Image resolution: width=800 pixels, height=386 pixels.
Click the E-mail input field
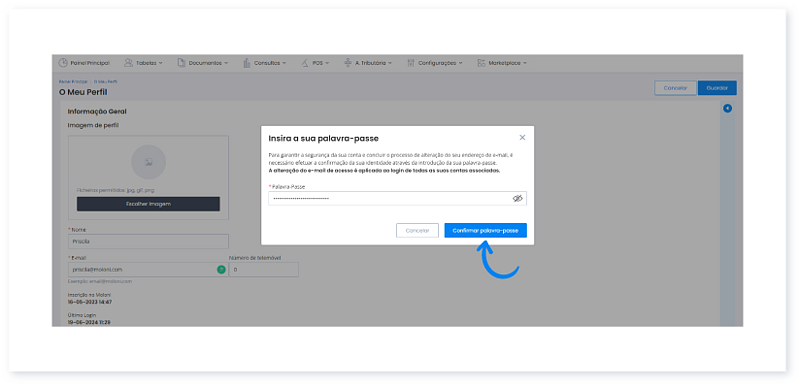148,269
